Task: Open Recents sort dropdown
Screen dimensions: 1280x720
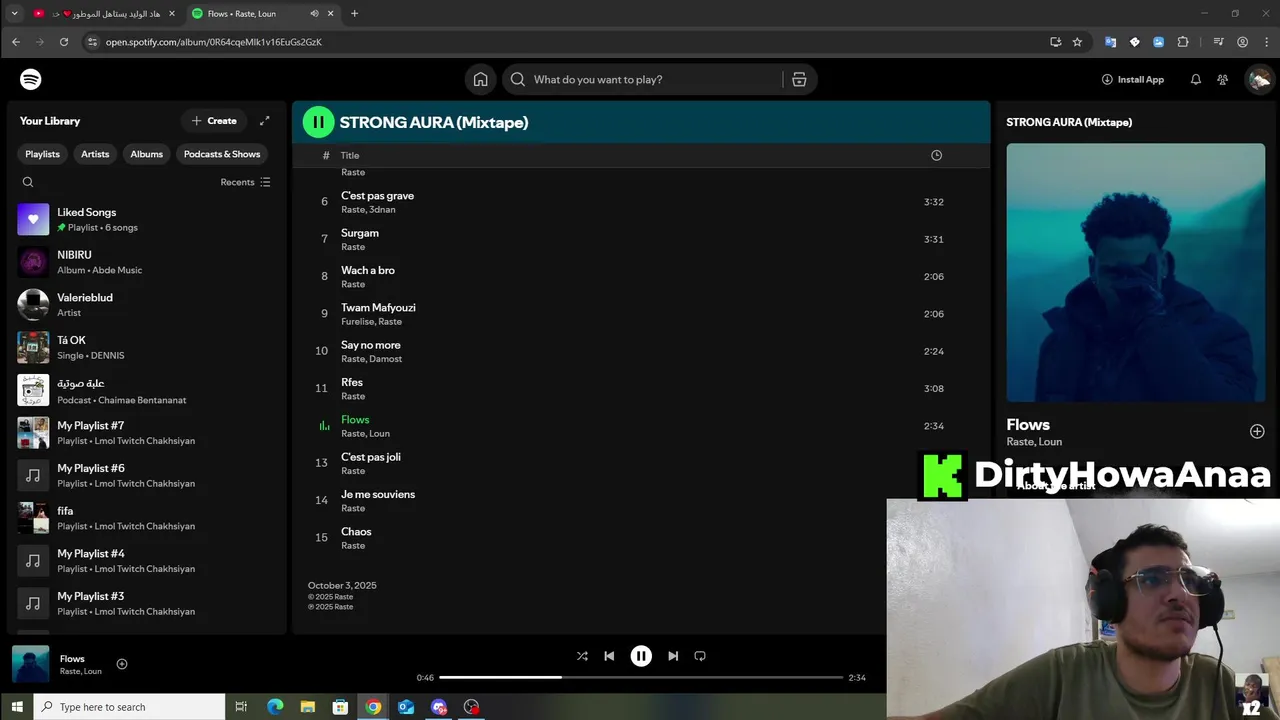Action: tap(245, 182)
